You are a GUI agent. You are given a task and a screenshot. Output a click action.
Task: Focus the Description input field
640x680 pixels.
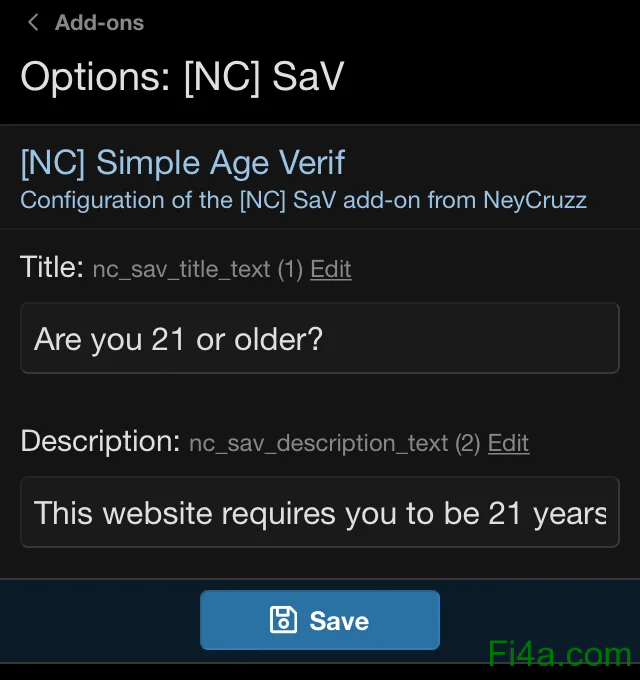(320, 513)
